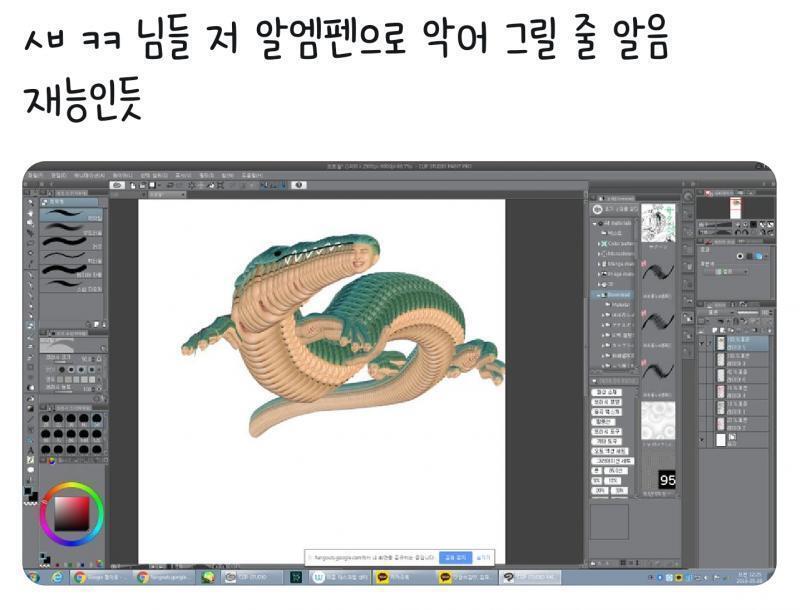The width and height of the screenshot is (800, 610).
Task: Click the New document icon in command bar
Action: pos(133,185)
